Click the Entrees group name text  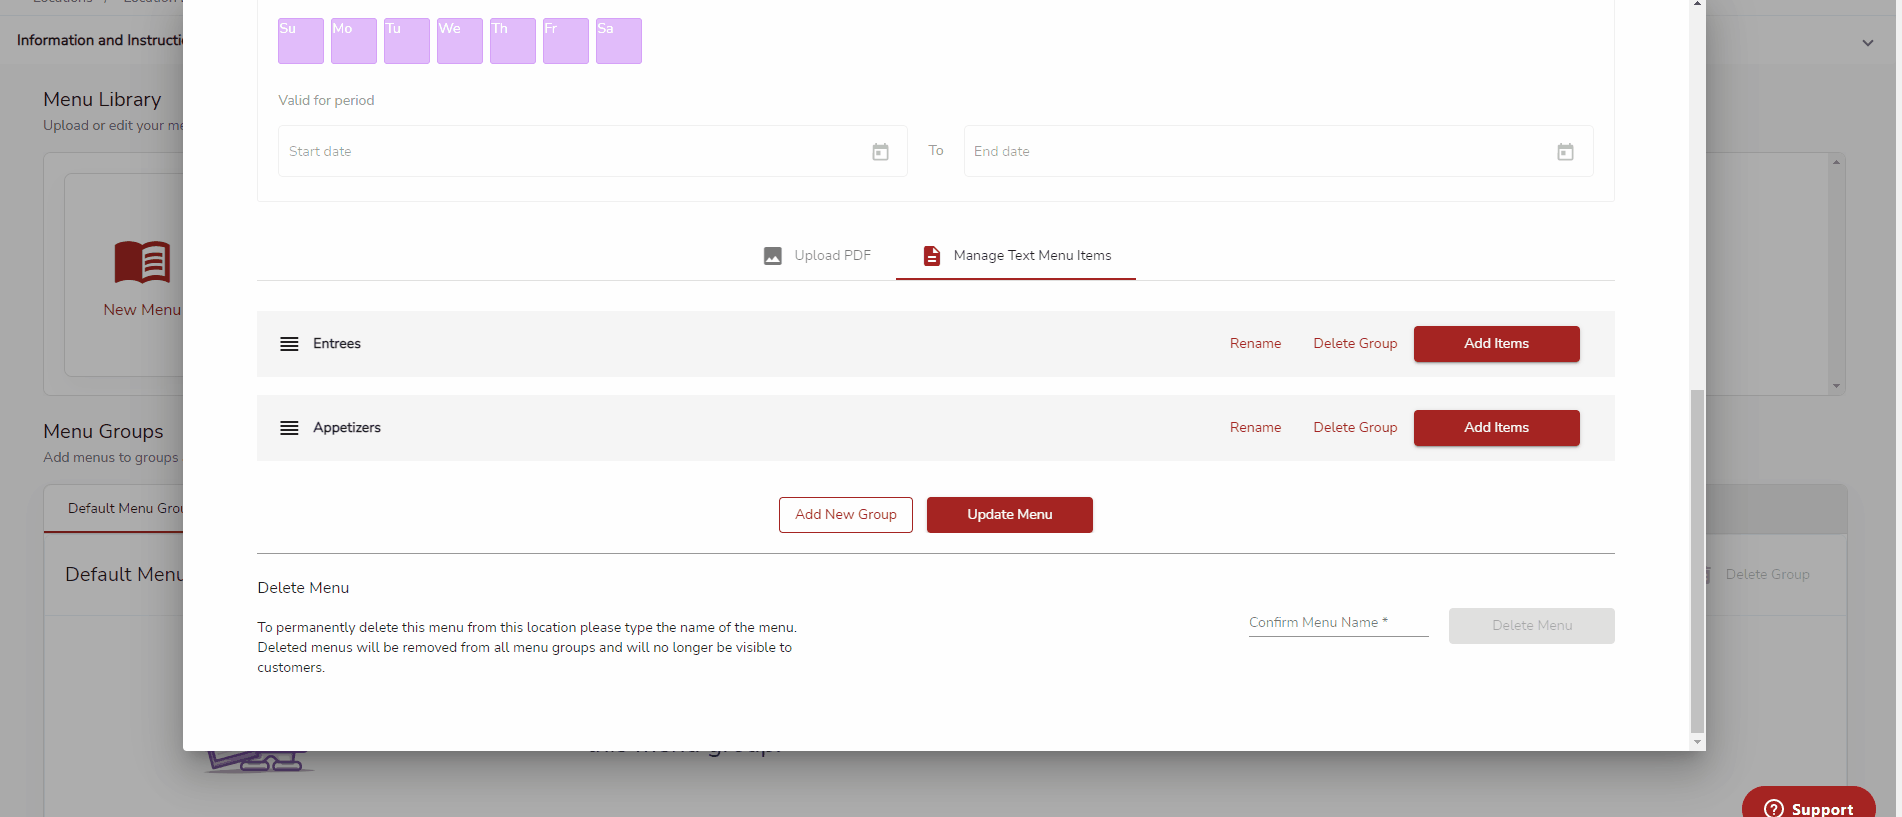click(x=337, y=343)
